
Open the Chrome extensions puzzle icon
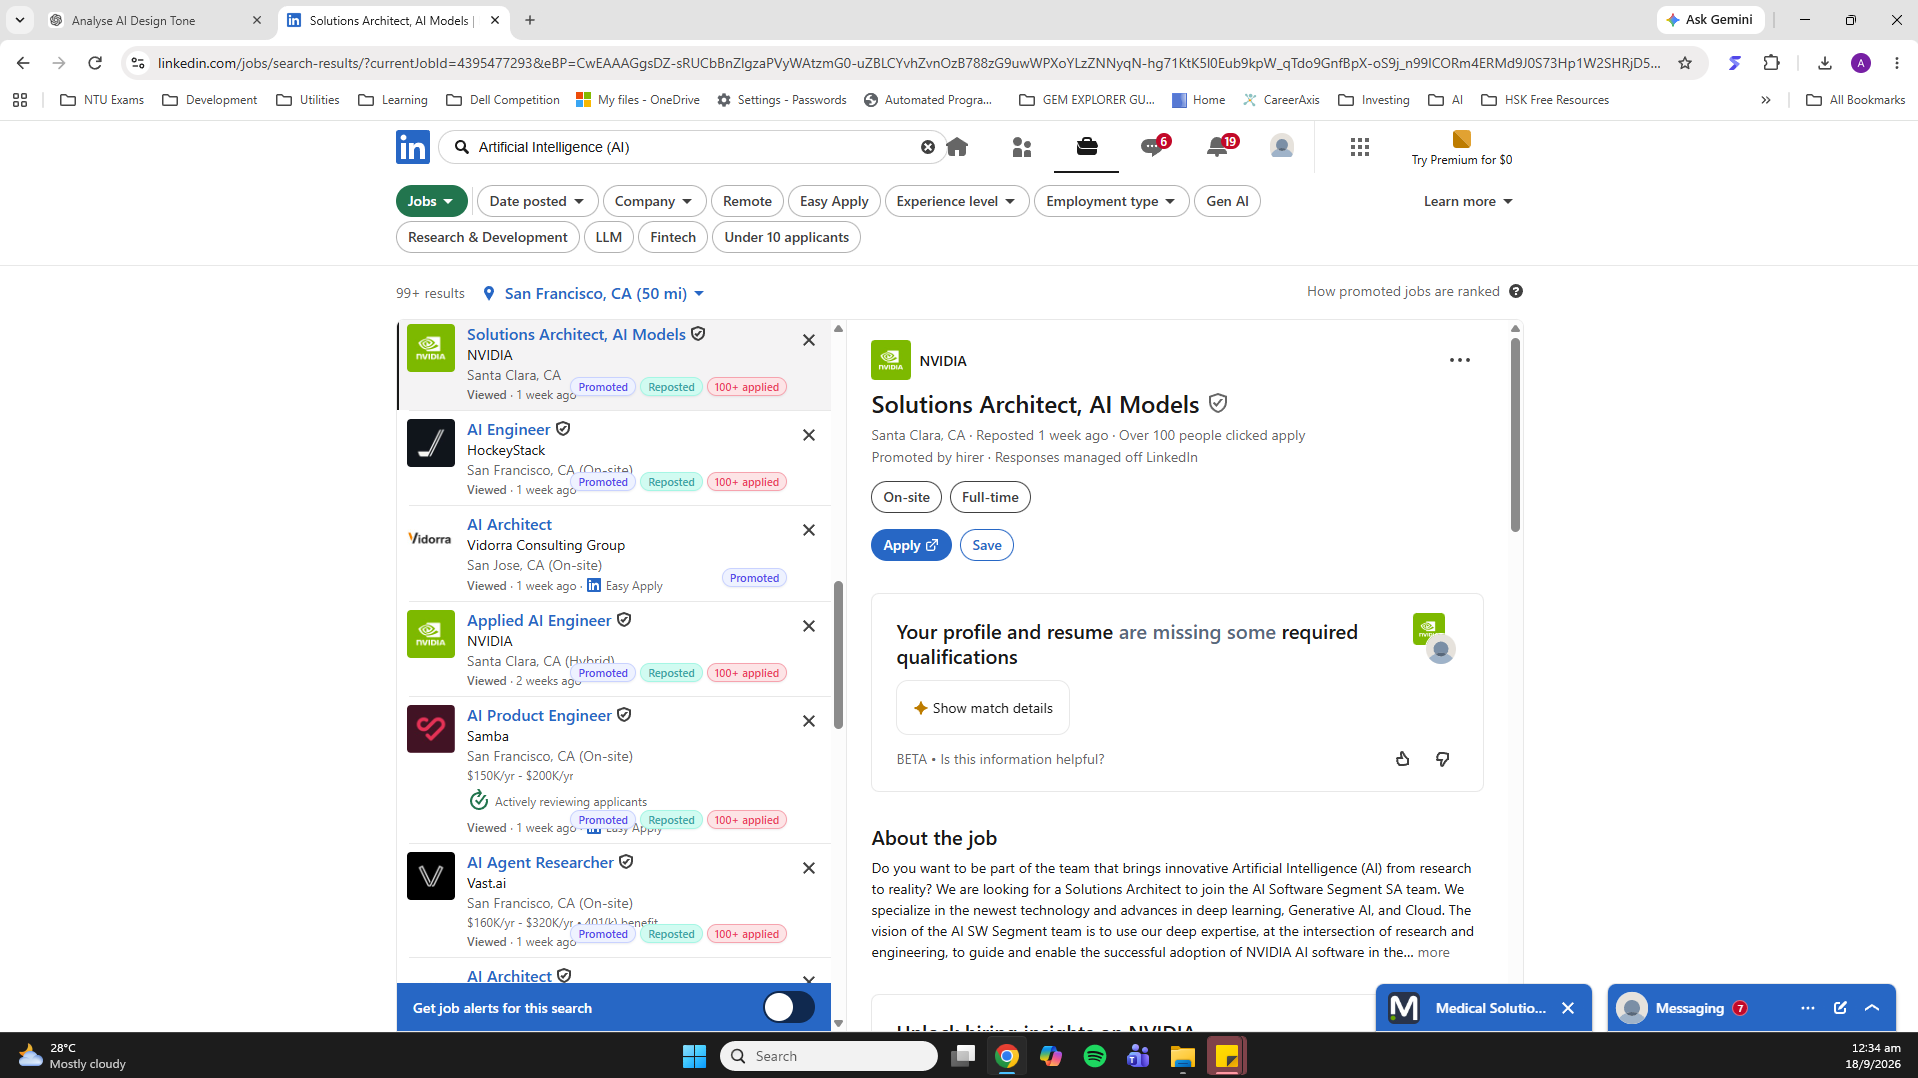tap(1772, 63)
